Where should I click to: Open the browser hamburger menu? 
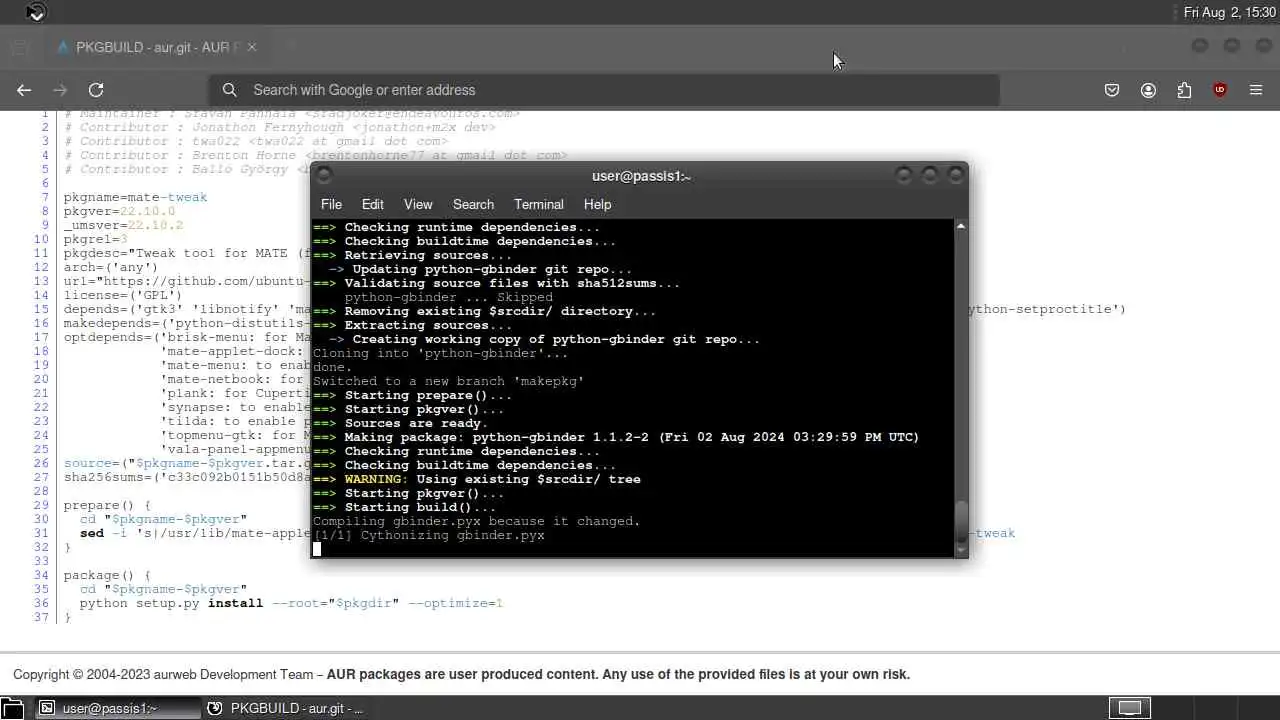(x=1256, y=90)
